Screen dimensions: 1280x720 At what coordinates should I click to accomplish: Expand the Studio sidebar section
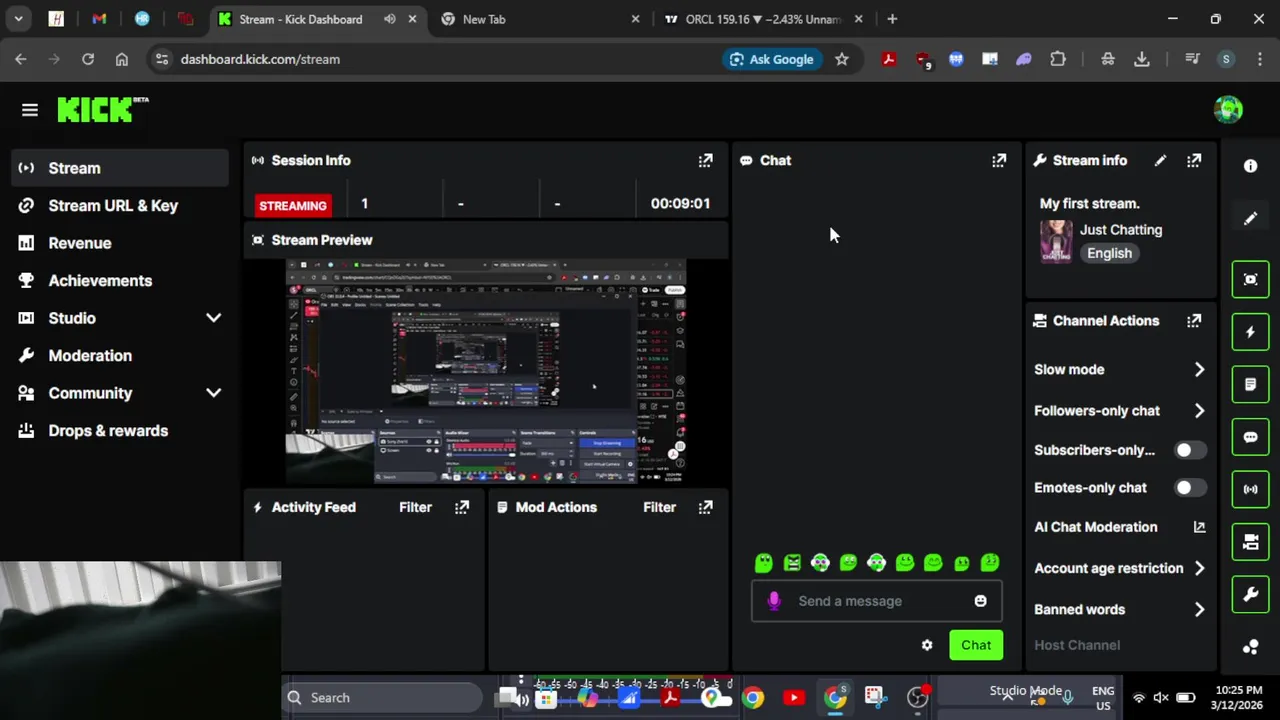click(213, 318)
